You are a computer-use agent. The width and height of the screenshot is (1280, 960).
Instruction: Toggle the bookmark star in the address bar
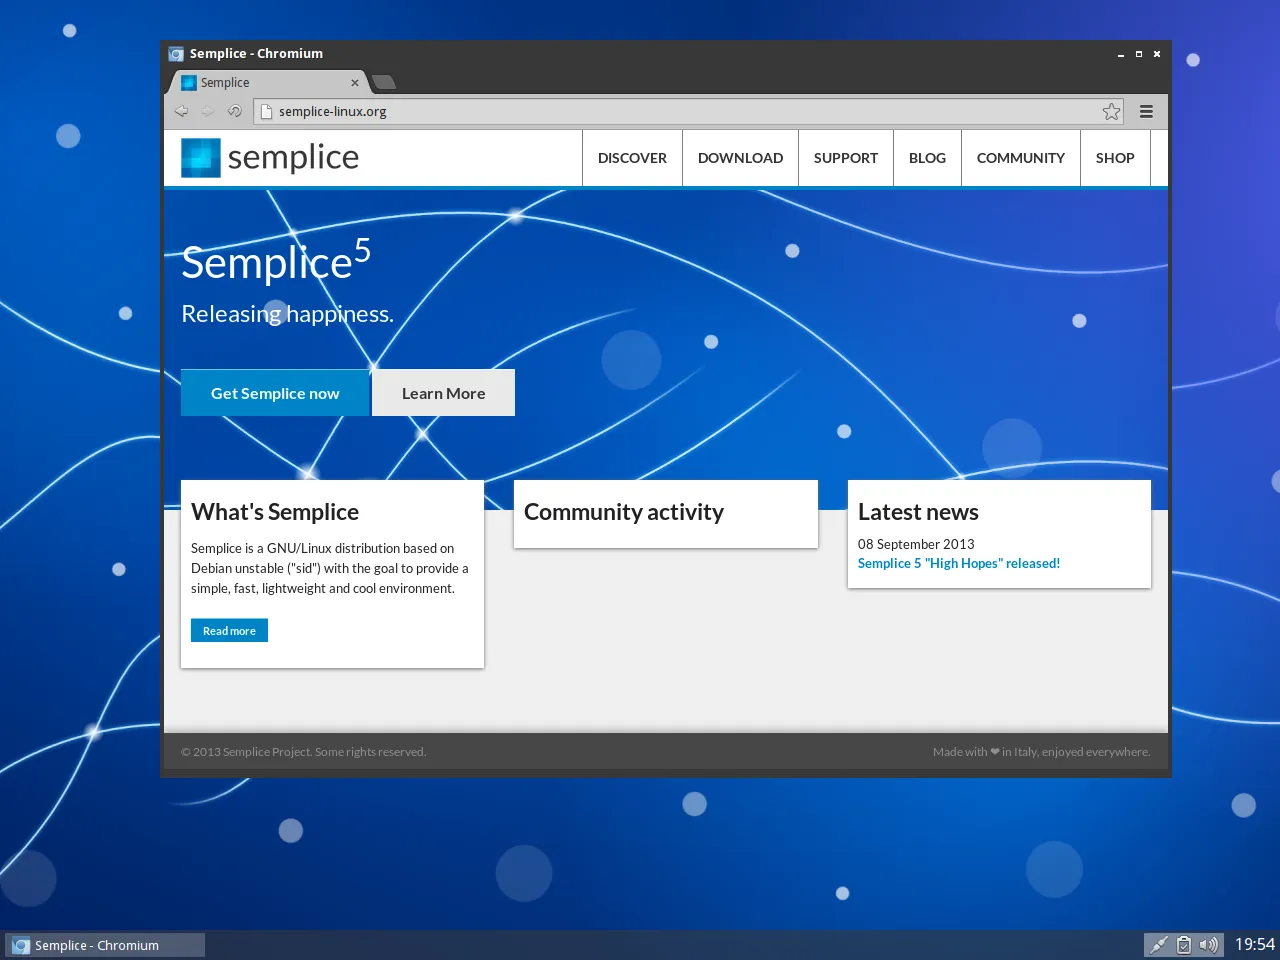(x=1111, y=112)
